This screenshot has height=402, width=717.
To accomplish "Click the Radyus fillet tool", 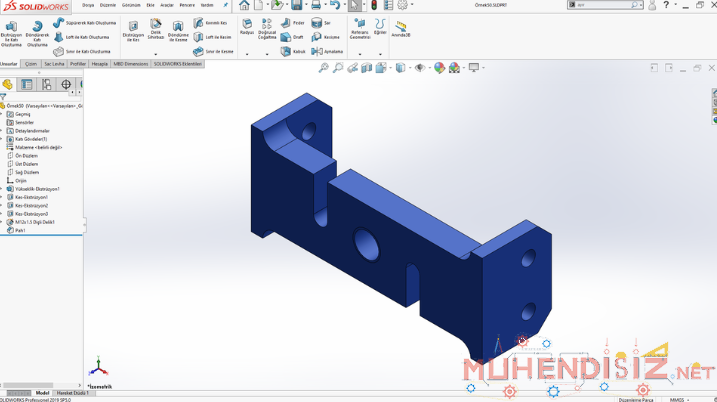I will coord(247,25).
